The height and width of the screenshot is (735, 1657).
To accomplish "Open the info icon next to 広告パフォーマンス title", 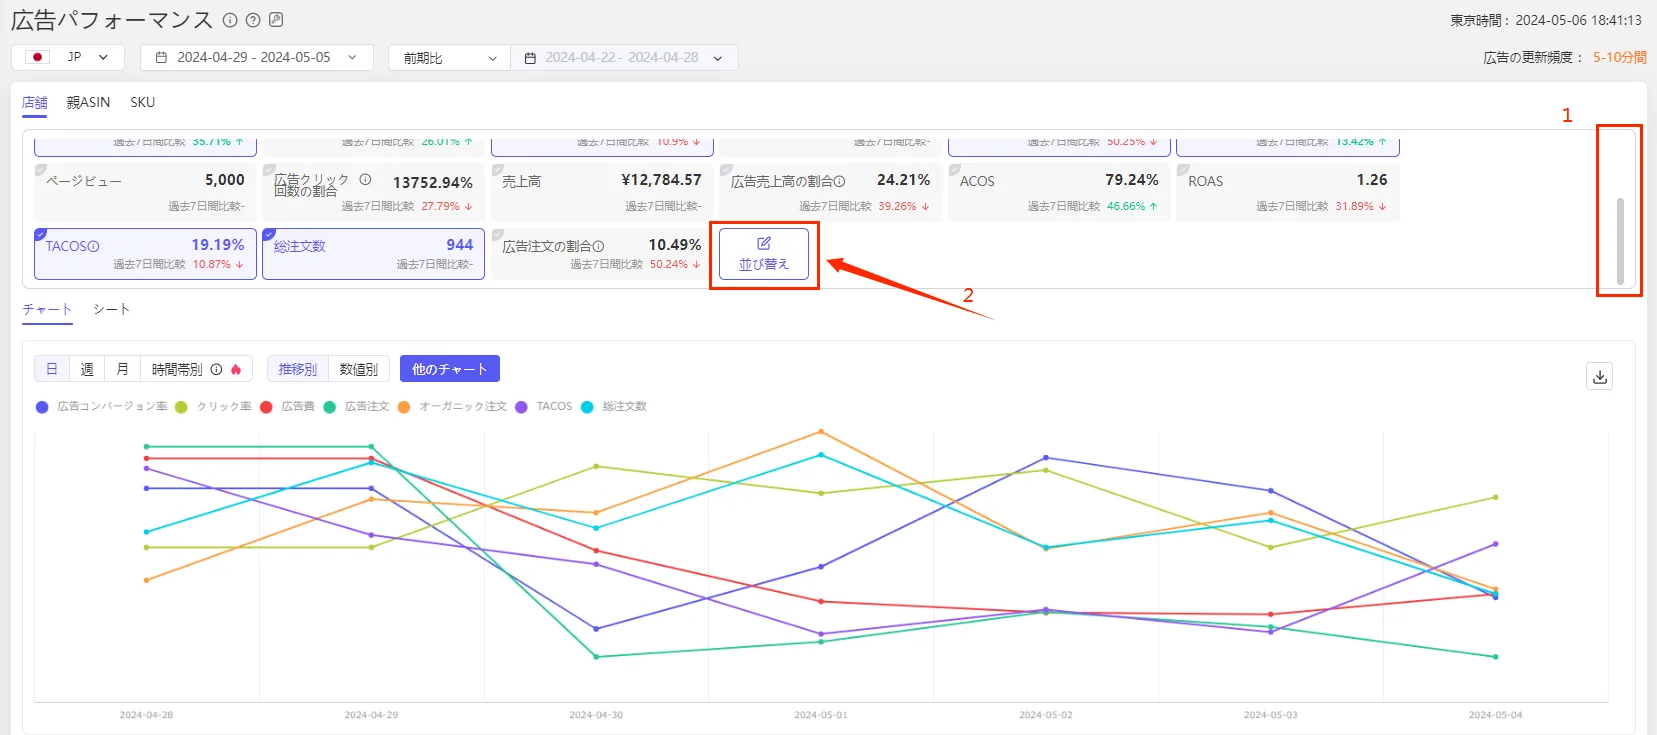I will pos(230,20).
